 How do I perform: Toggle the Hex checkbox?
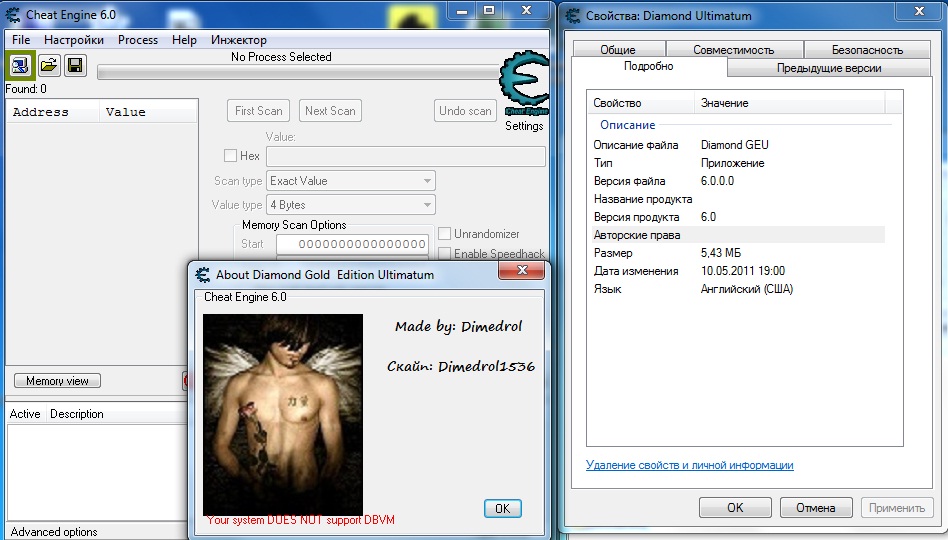230,155
